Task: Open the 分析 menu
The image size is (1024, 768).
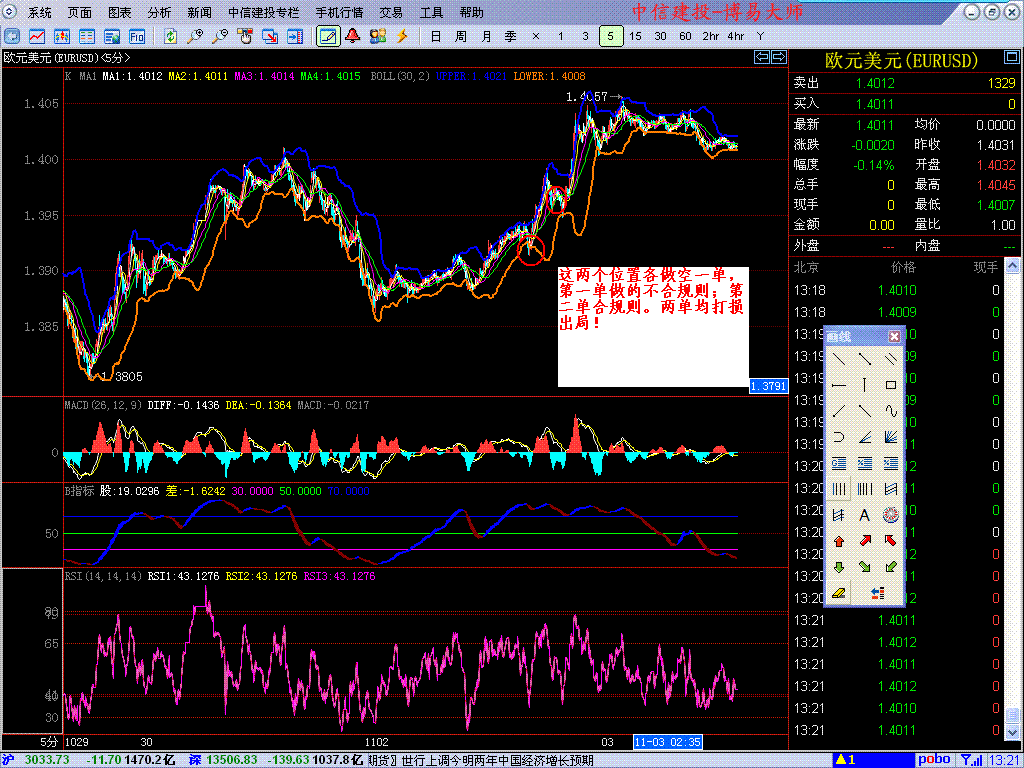Action: 159,13
